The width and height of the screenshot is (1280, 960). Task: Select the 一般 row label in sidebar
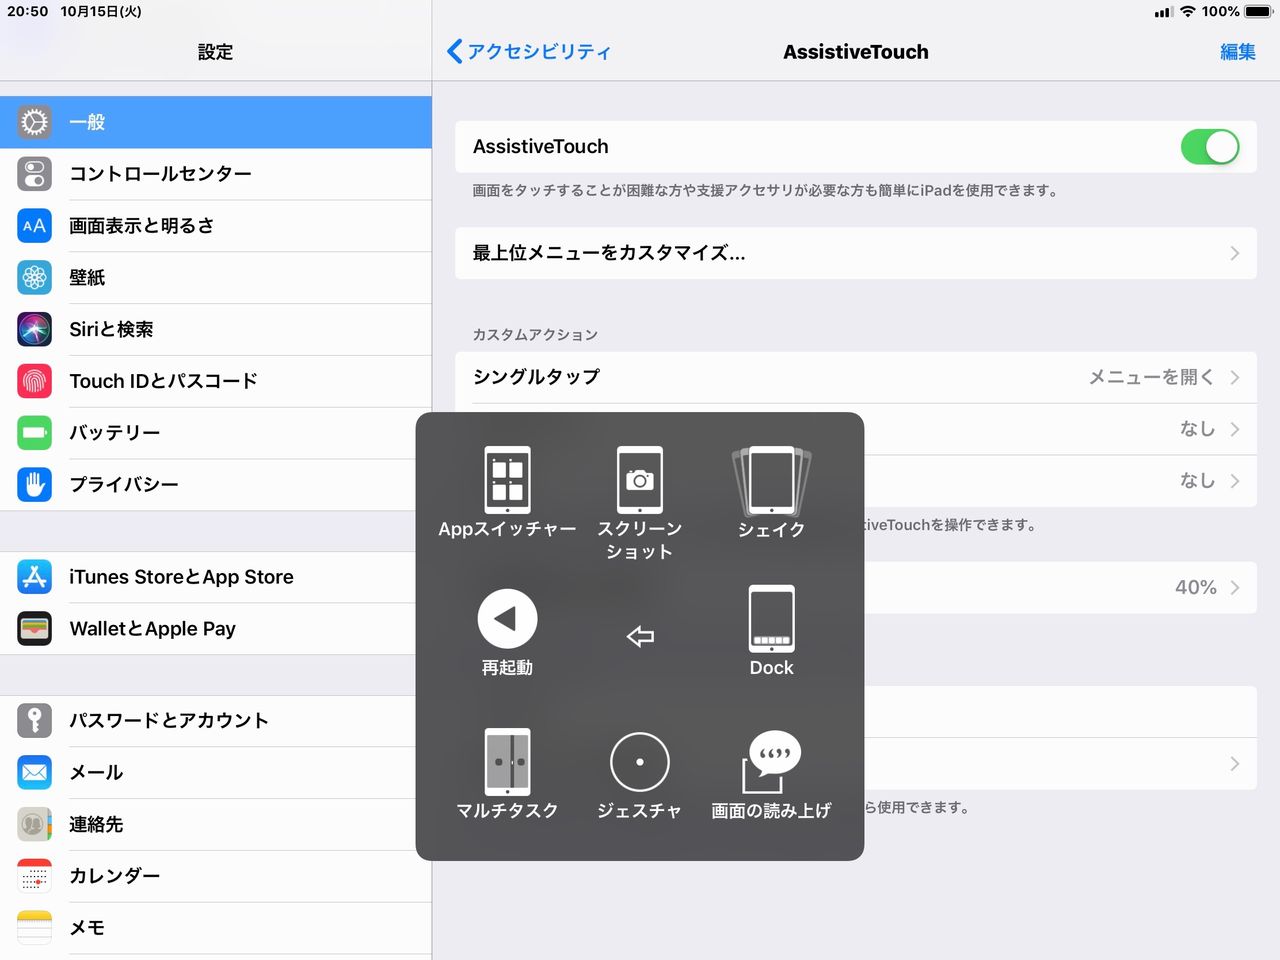coord(87,122)
